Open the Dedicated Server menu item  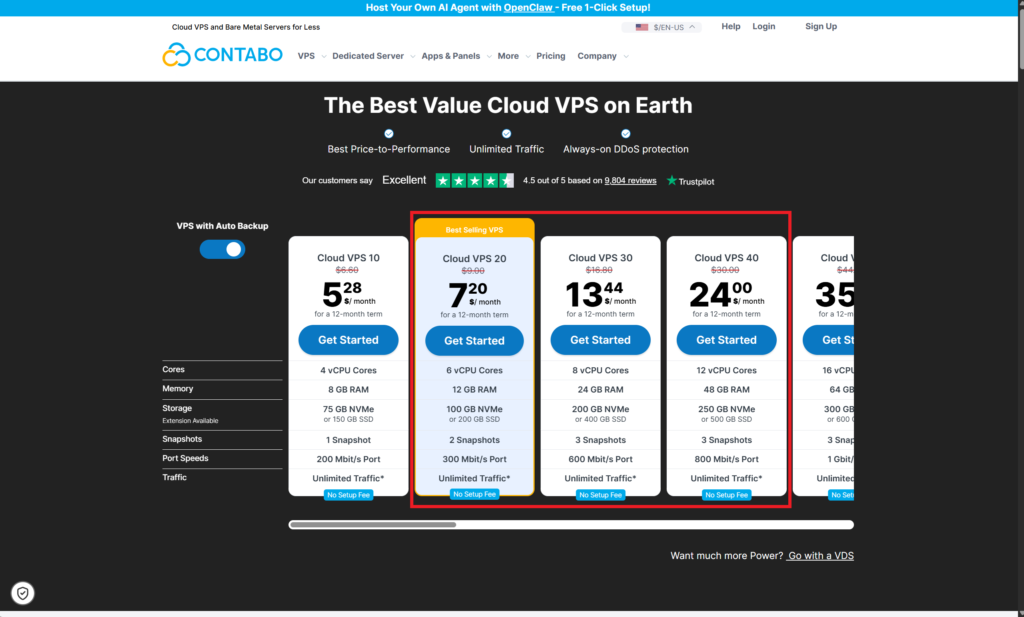pos(368,56)
